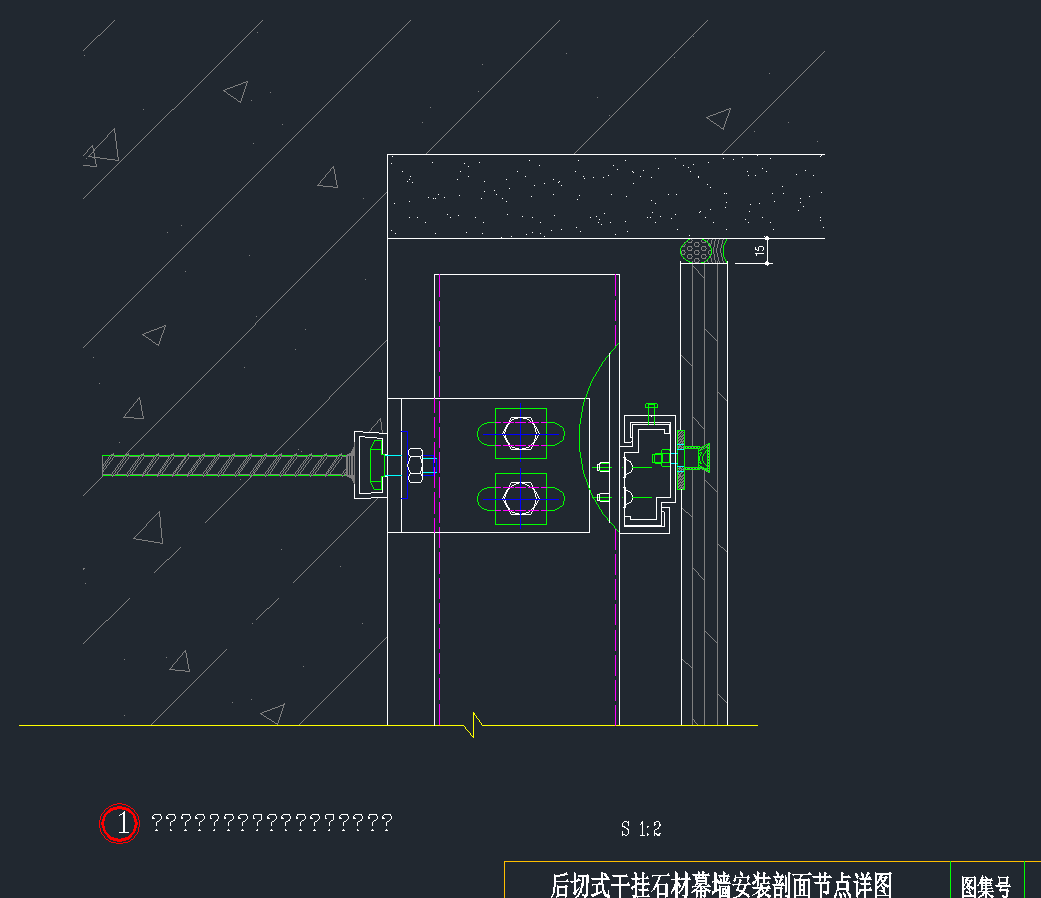Click the break line zigzag symbol
Screen dimensions: 1041x898
point(476,724)
